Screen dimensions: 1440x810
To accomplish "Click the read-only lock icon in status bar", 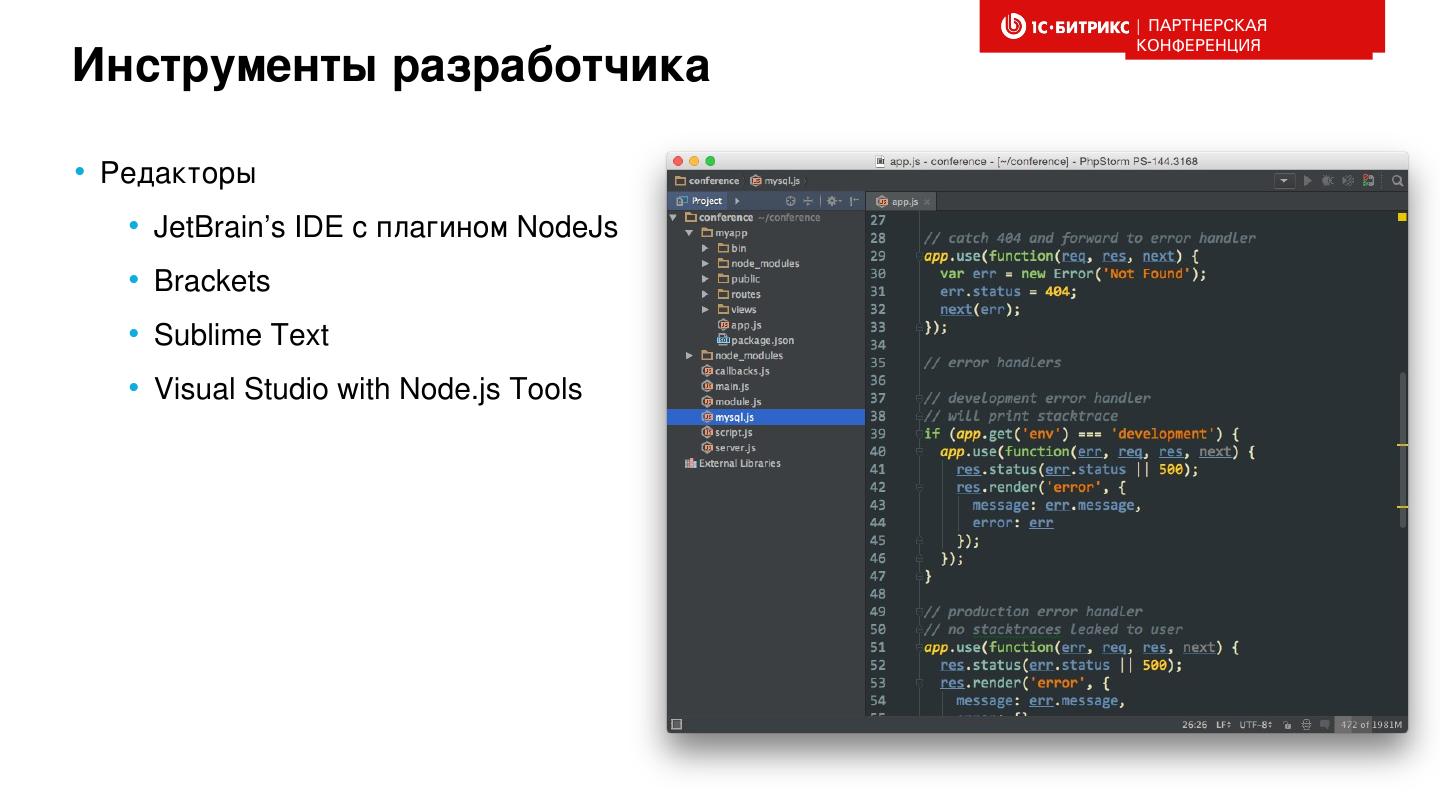I will [1288, 725].
